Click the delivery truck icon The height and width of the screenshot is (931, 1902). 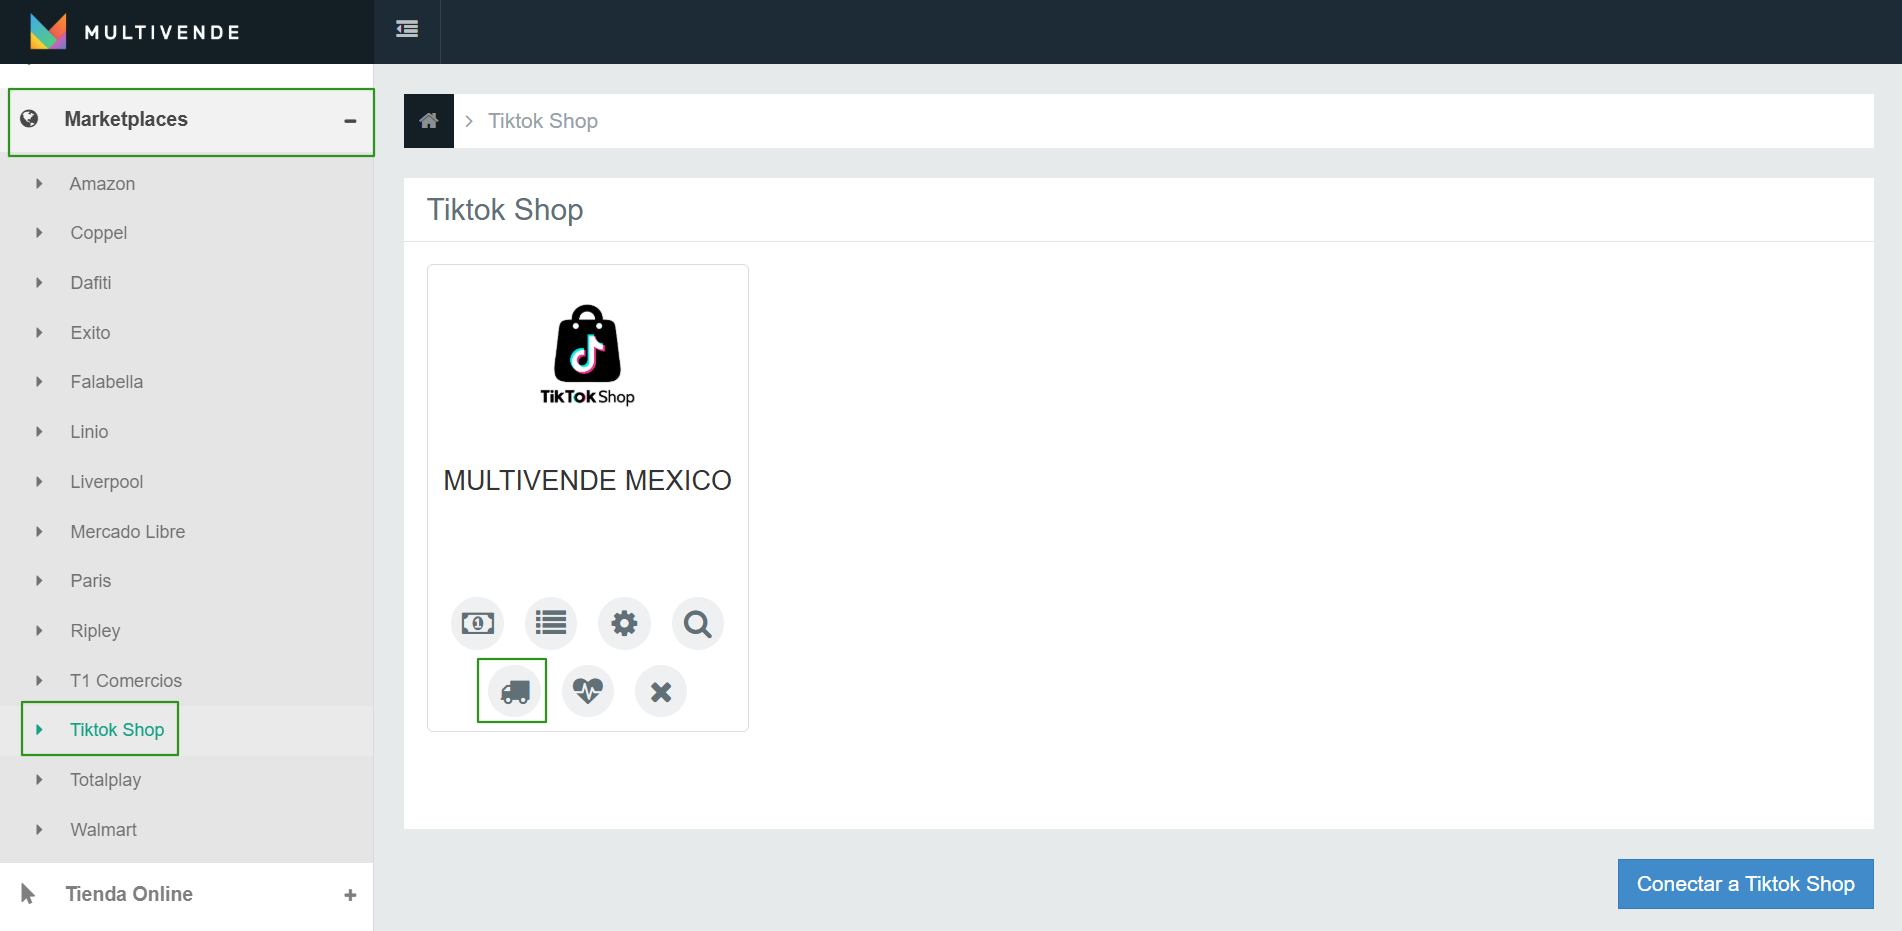(x=514, y=691)
